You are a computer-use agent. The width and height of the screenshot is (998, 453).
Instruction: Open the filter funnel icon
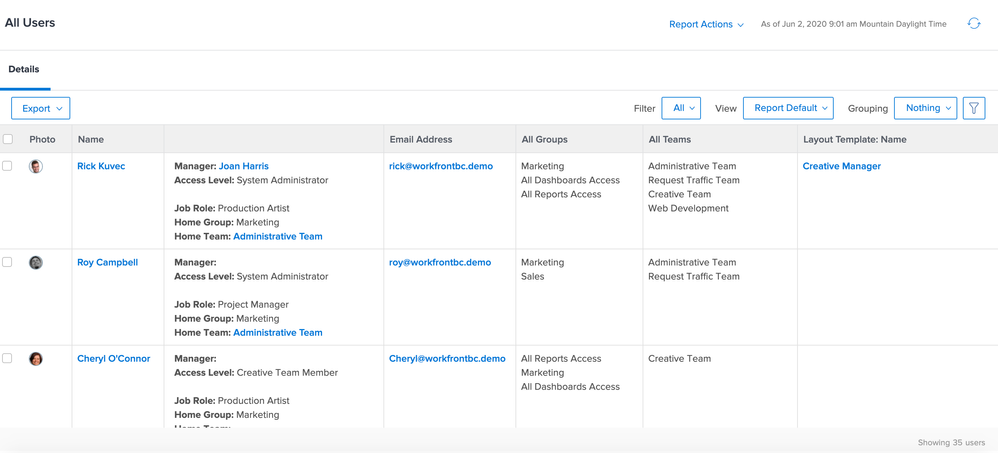pyautogui.click(x=973, y=108)
